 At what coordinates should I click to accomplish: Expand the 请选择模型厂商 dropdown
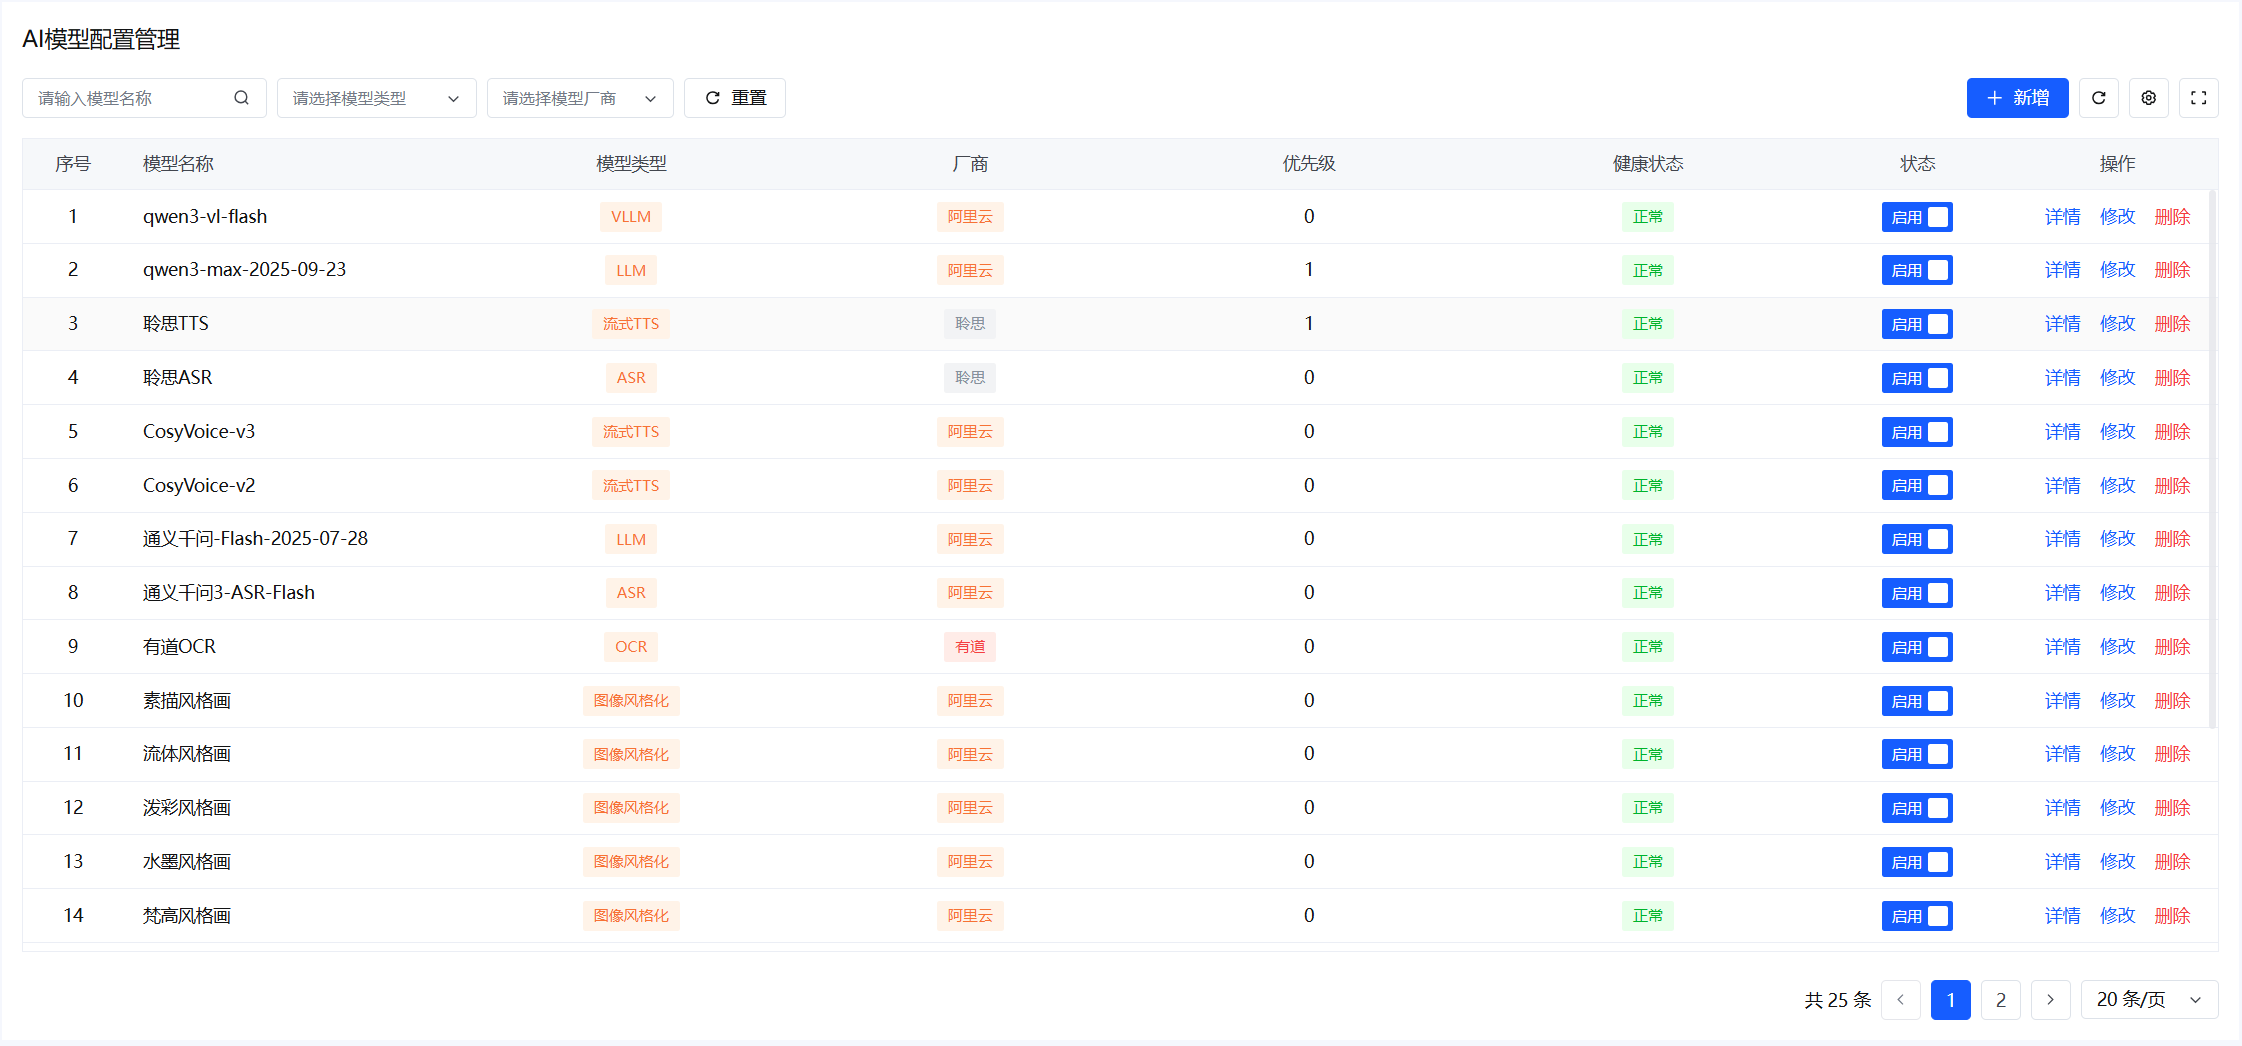[579, 98]
